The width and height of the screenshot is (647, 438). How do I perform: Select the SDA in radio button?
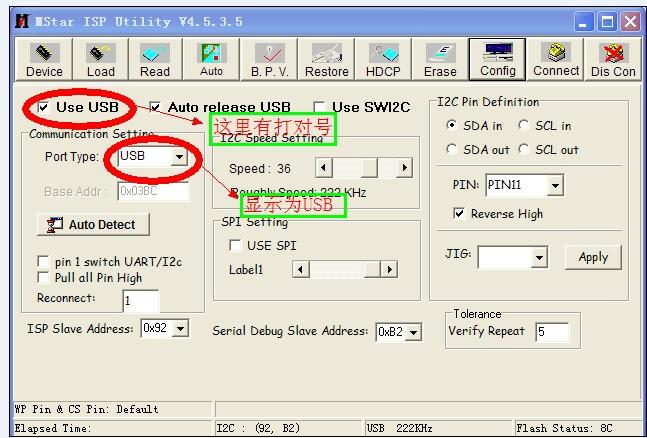pos(452,125)
